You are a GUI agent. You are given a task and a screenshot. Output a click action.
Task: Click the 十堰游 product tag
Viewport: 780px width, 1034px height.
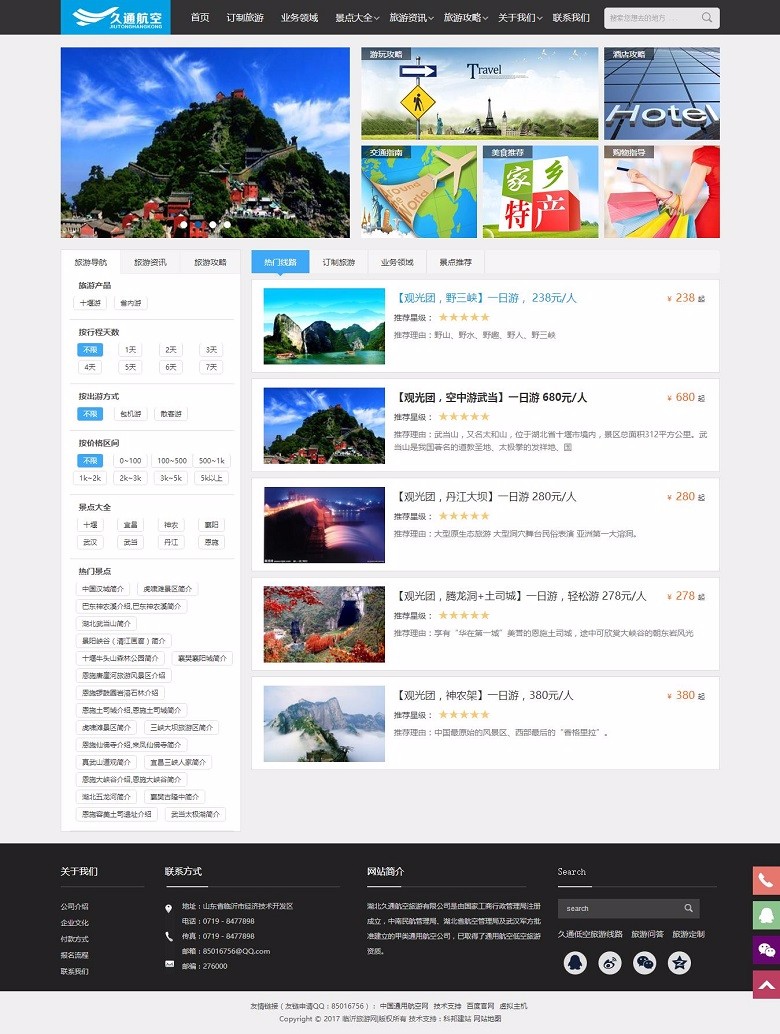tap(90, 303)
